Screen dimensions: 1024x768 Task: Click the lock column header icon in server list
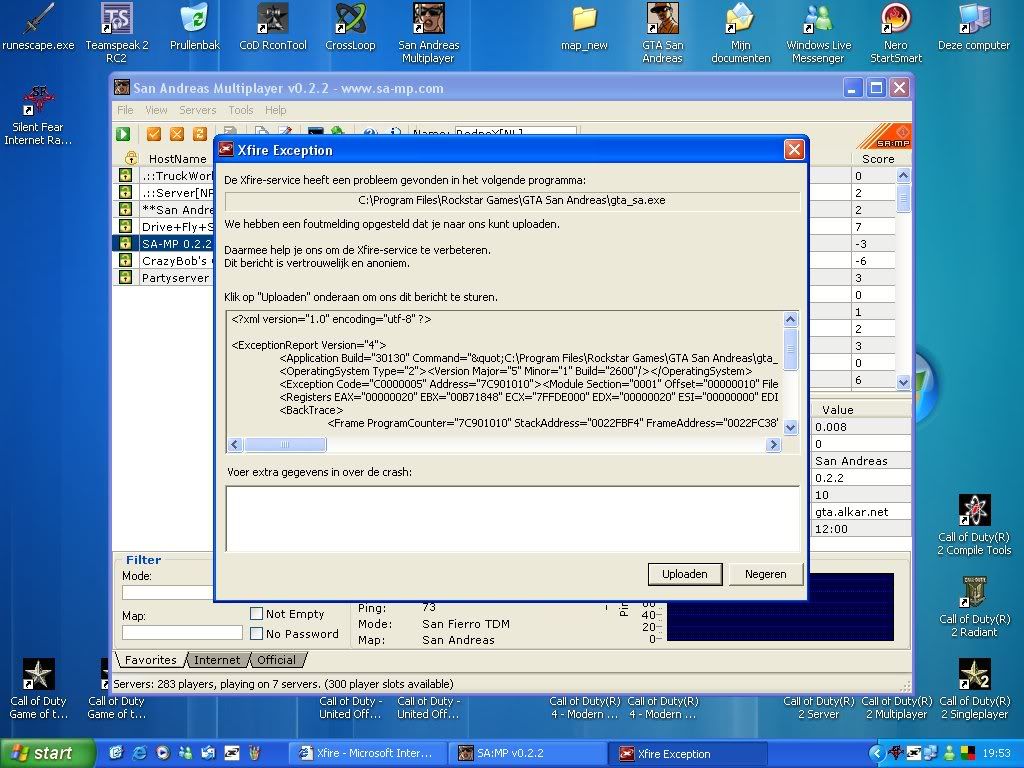pyautogui.click(x=131, y=158)
